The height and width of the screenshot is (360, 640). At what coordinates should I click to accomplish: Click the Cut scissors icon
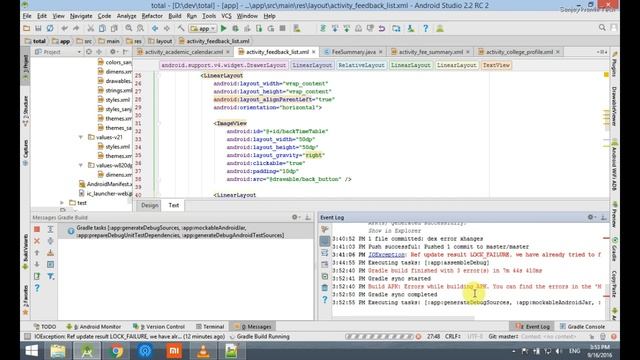click(91, 28)
